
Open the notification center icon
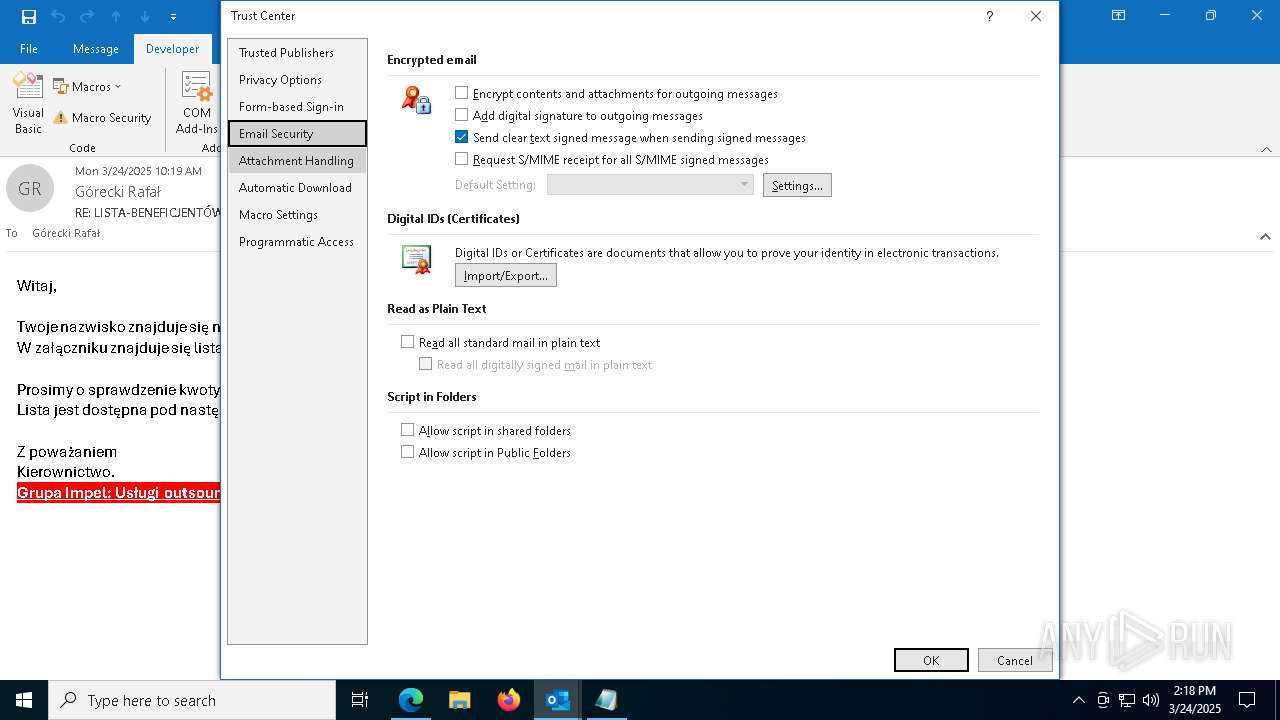coord(1247,700)
